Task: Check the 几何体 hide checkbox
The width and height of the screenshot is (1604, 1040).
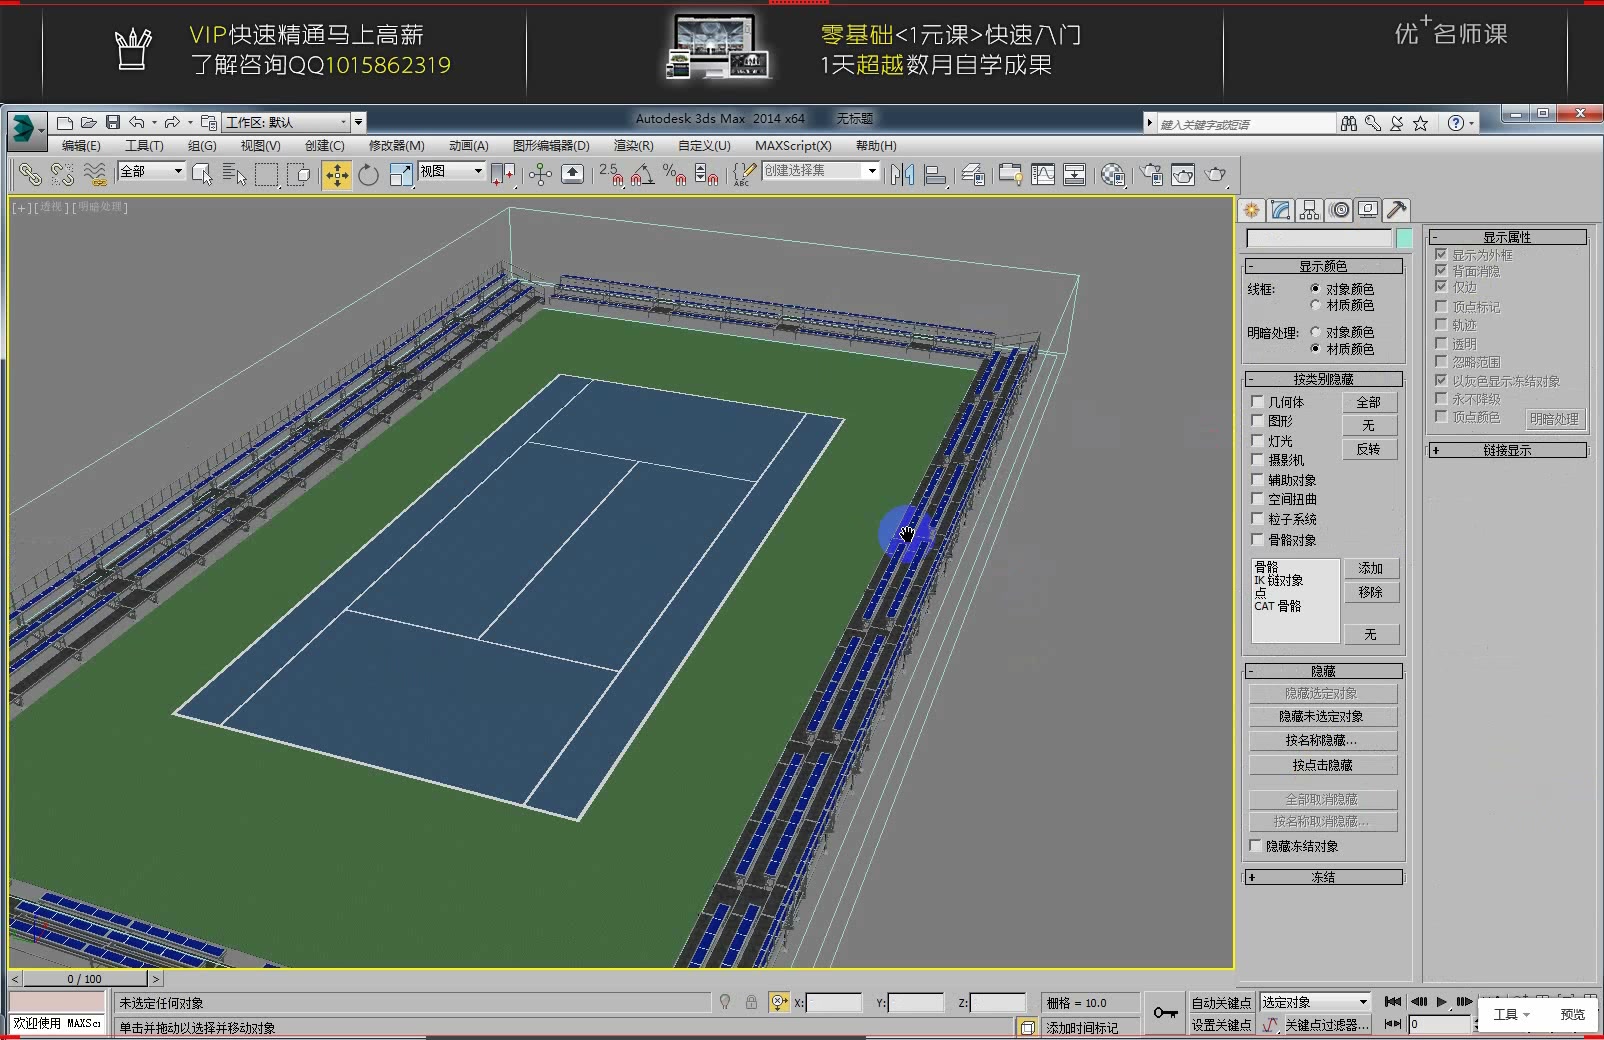Action: (x=1258, y=401)
